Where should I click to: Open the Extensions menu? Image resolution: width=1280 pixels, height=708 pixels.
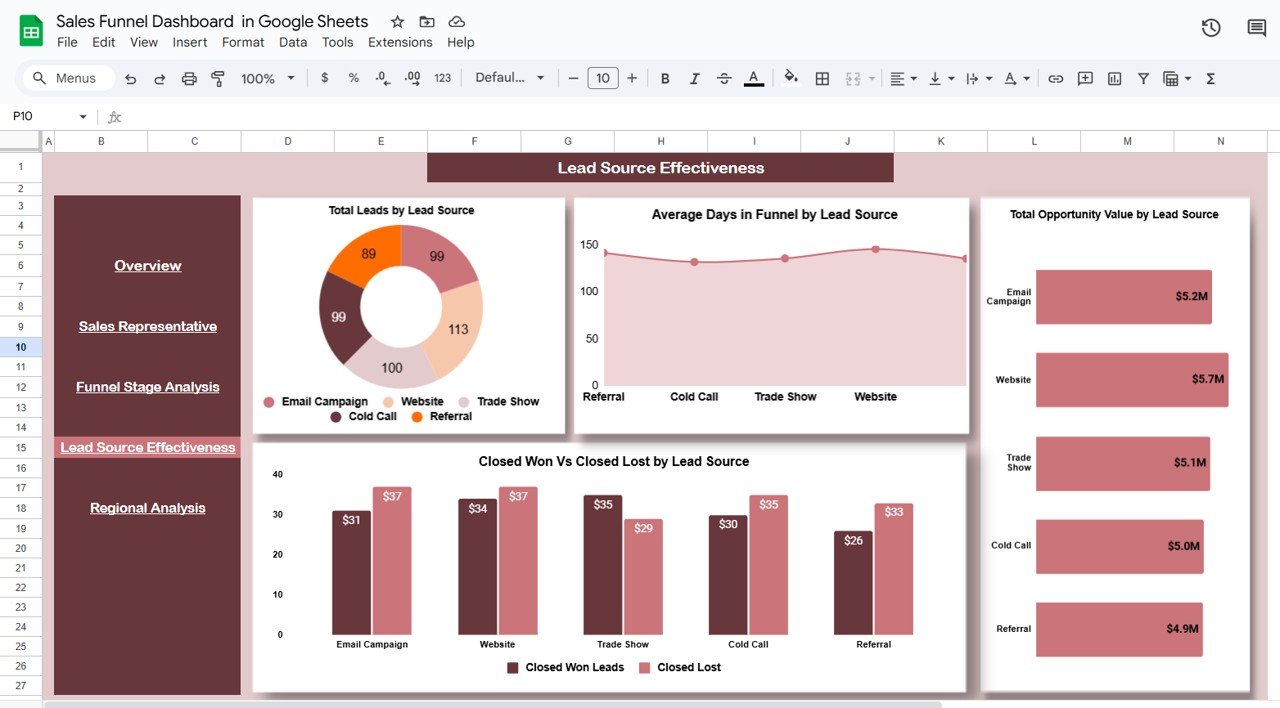(400, 42)
